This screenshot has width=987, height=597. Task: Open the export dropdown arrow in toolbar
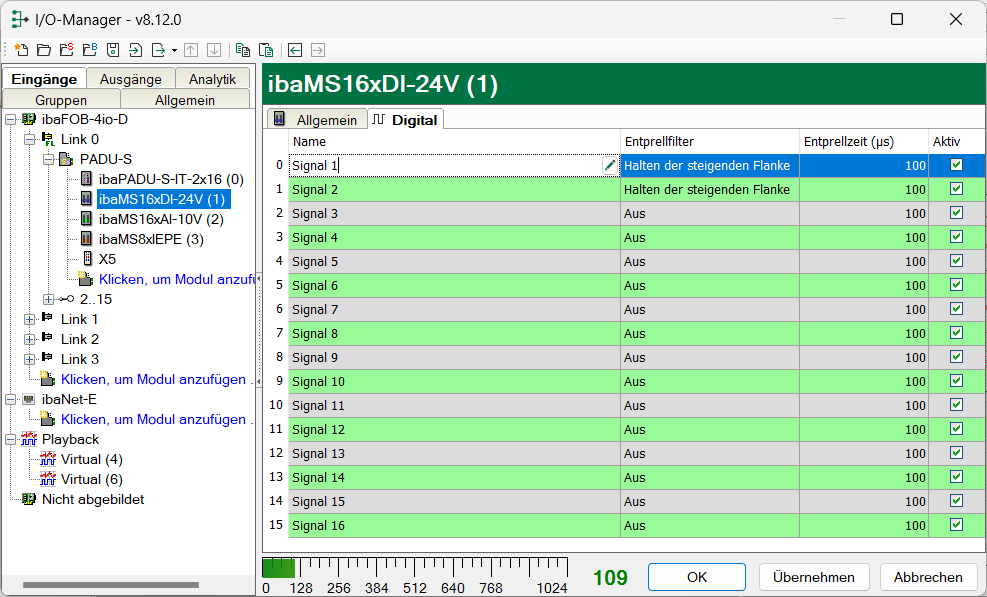174,50
